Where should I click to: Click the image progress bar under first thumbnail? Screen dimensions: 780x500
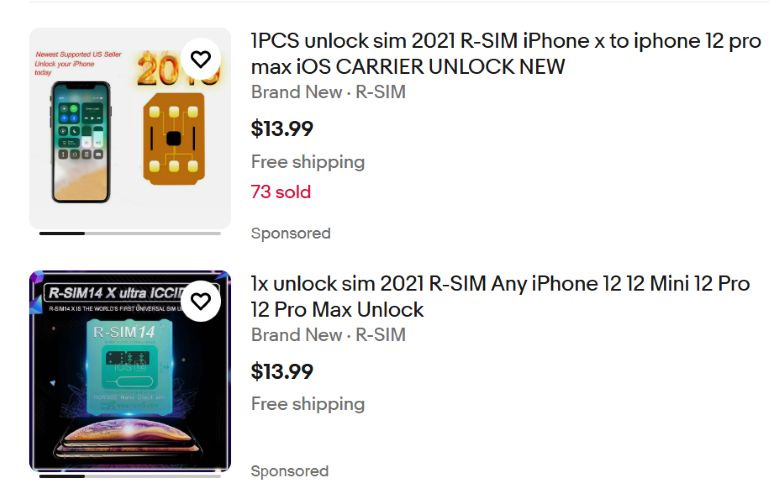[x=130, y=233]
